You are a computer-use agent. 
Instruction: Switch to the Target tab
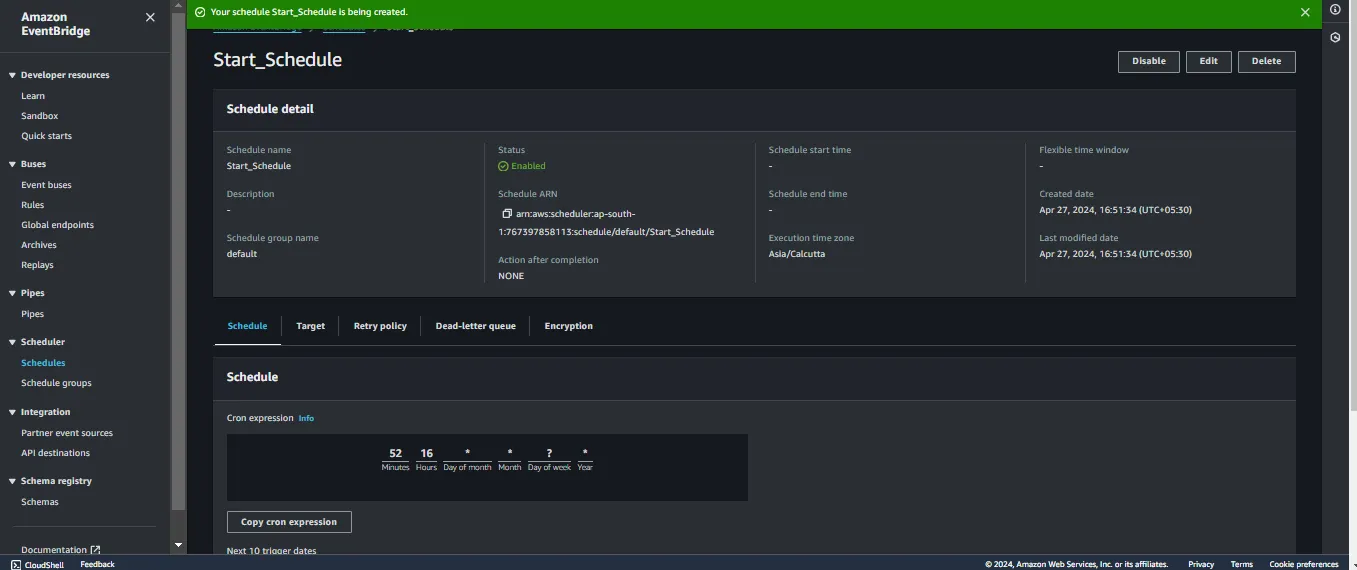[x=311, y=326]
